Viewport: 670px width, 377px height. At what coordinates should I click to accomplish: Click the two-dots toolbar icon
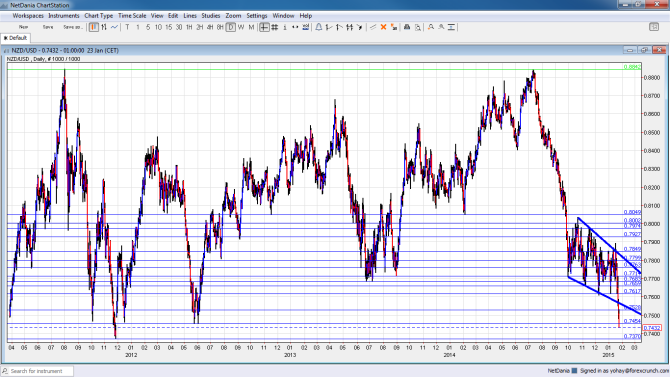(x=295, y=27)
